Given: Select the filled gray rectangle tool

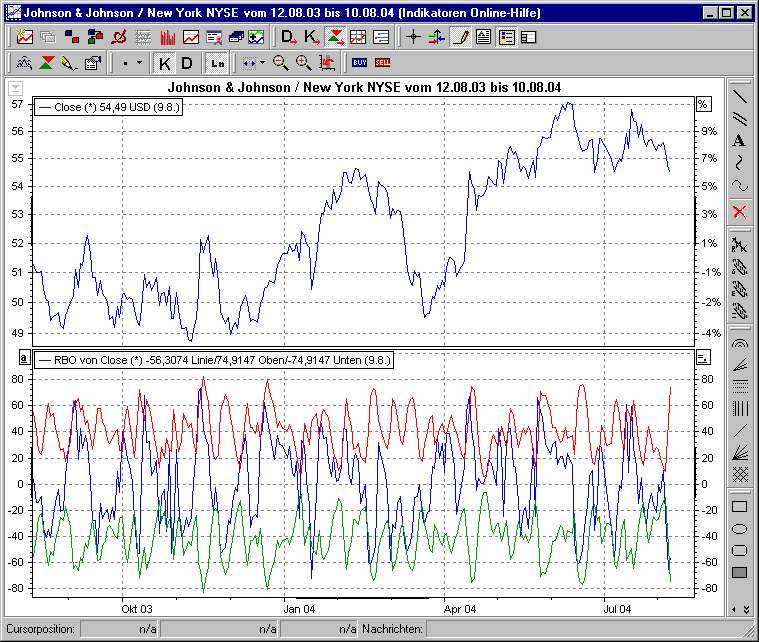Looking at the screenshot, I should [x=739, y=572].
